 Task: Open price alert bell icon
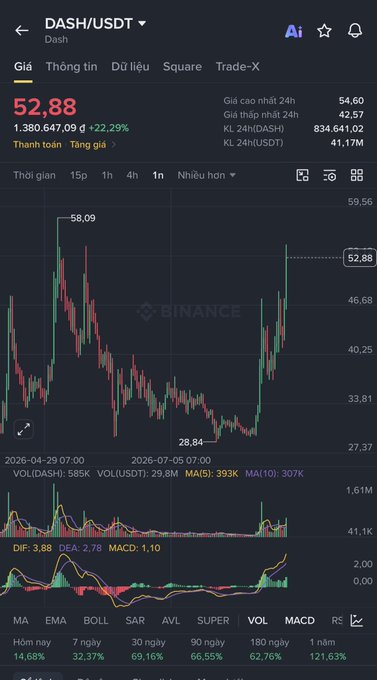[355, 30]
